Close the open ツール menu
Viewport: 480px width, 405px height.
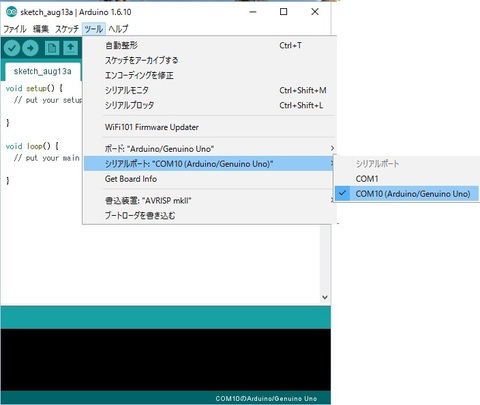[93, 29]
